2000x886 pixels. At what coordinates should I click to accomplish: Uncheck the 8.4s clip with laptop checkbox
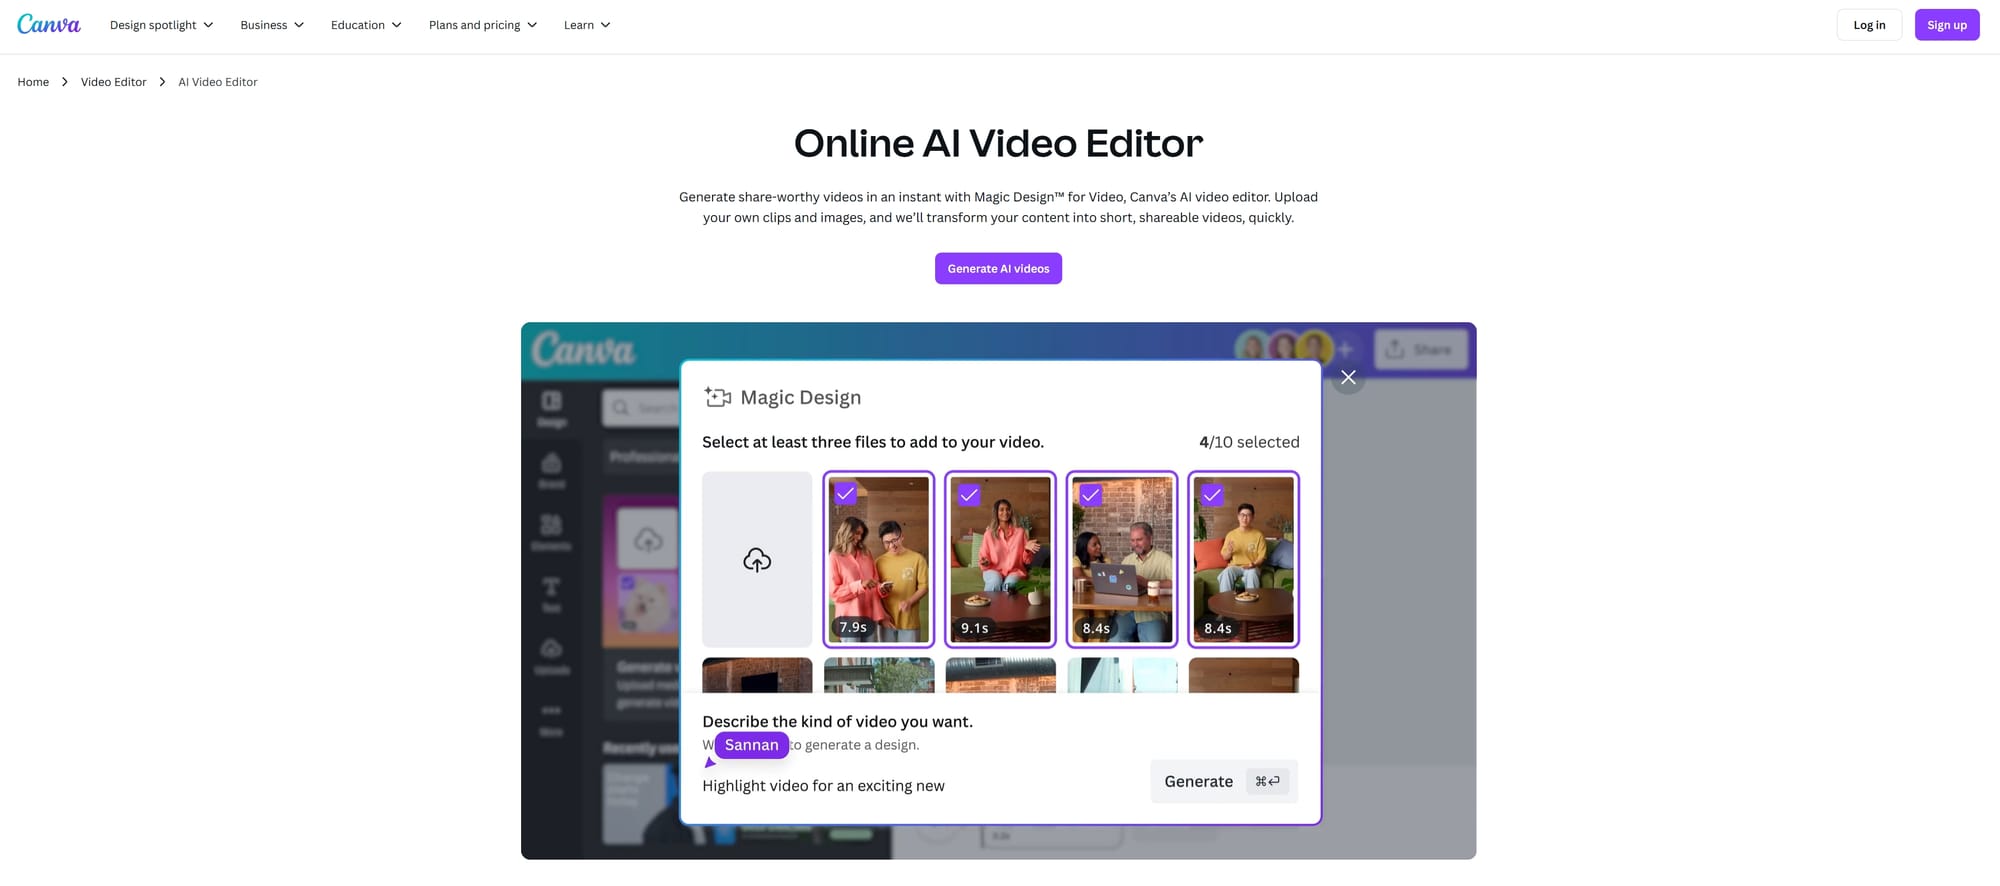pos(1091,494)
